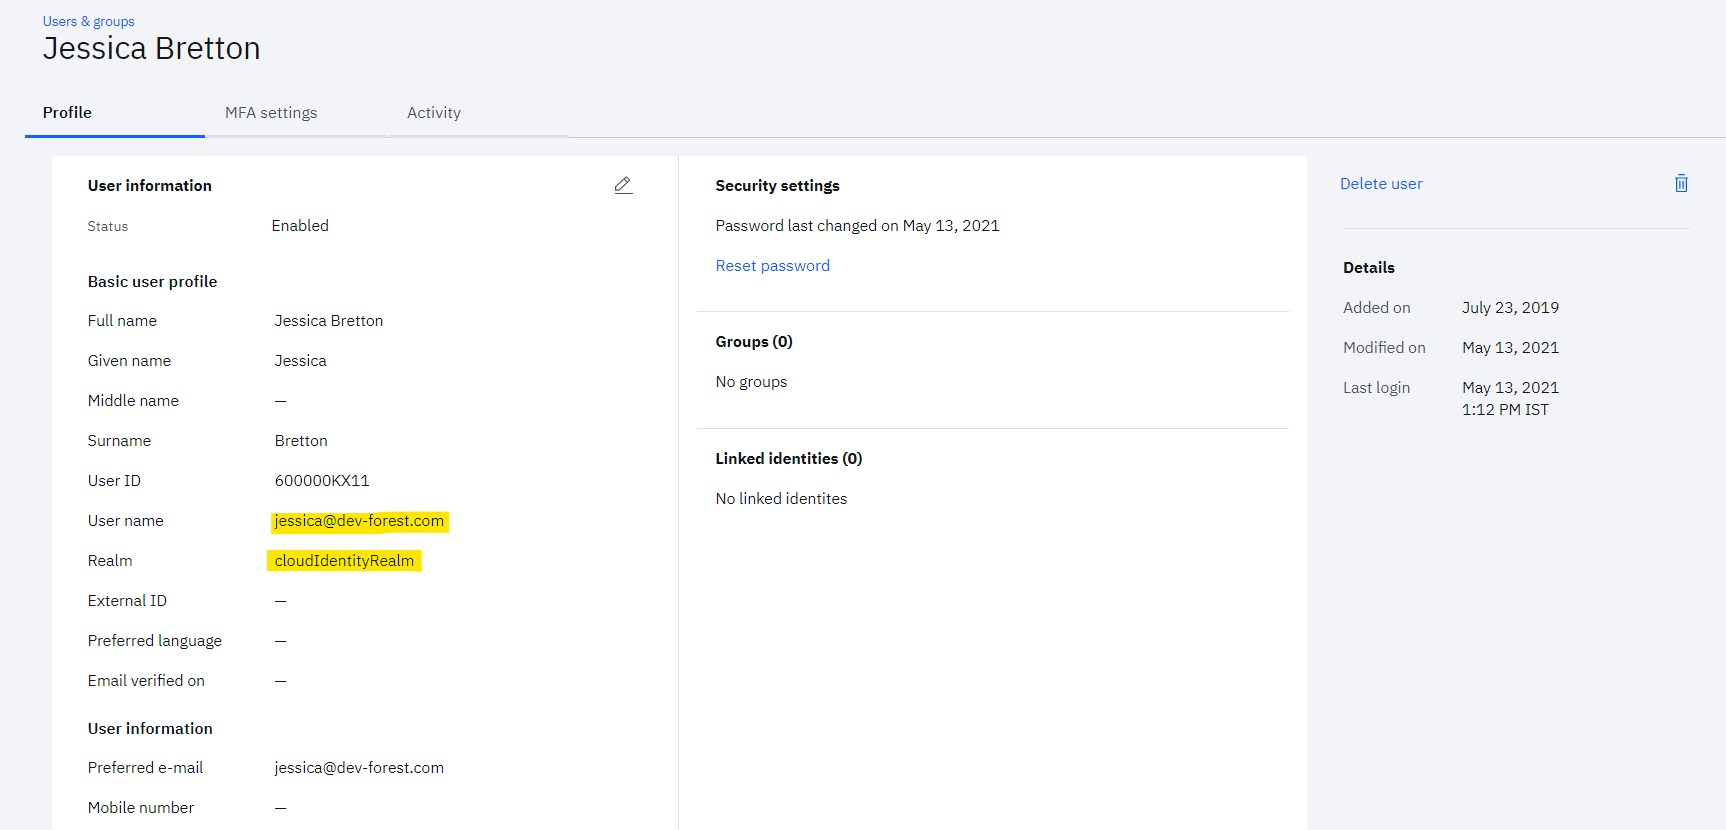Go back to Users & groups breadcrumb
Viewport: 1726px width, 830px height.
click(x=88, y=21)
